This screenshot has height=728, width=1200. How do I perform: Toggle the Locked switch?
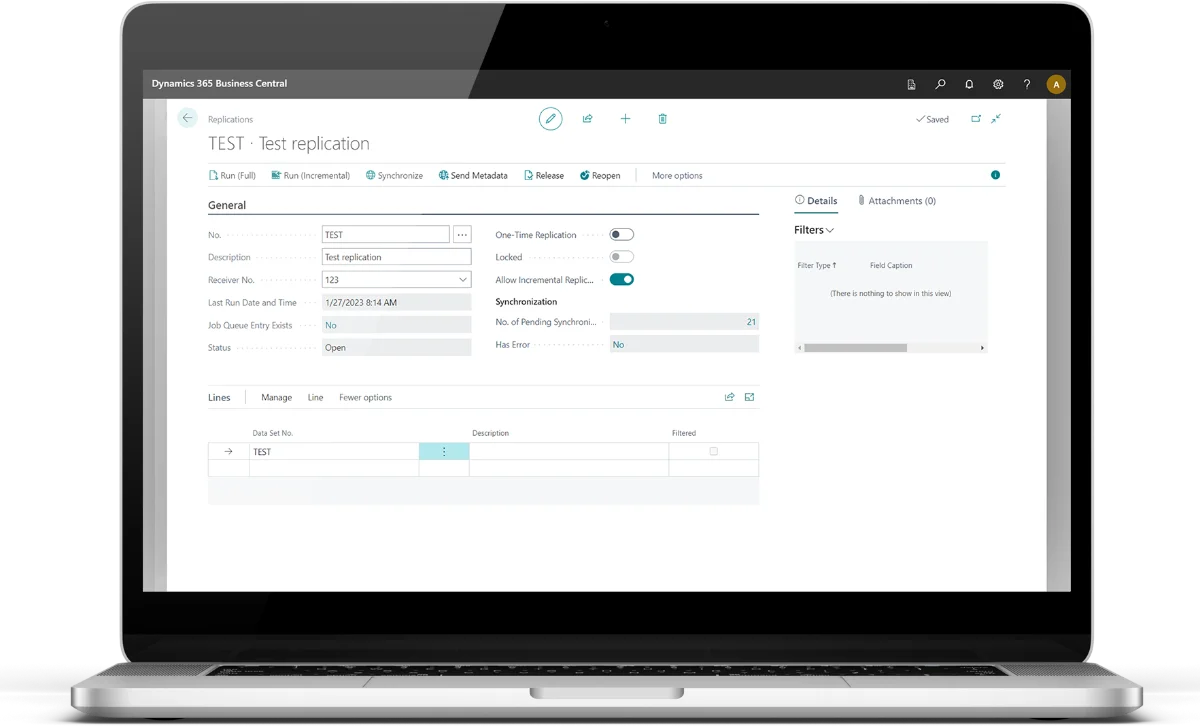[x=622, y=257]
